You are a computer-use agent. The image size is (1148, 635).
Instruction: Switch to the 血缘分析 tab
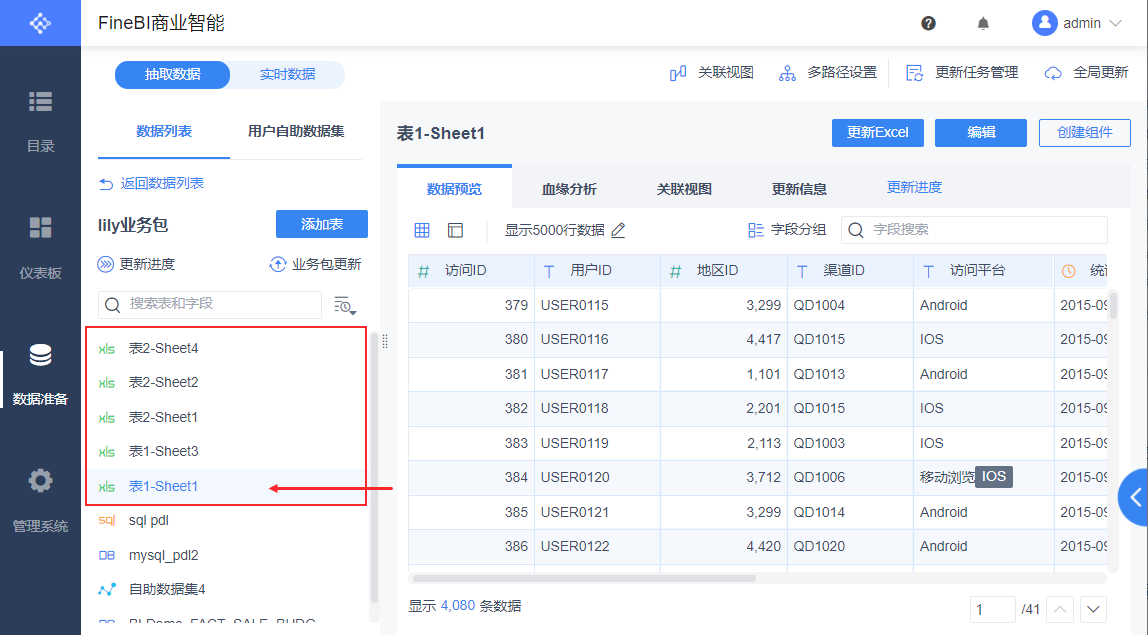click(x=569, y=189)
